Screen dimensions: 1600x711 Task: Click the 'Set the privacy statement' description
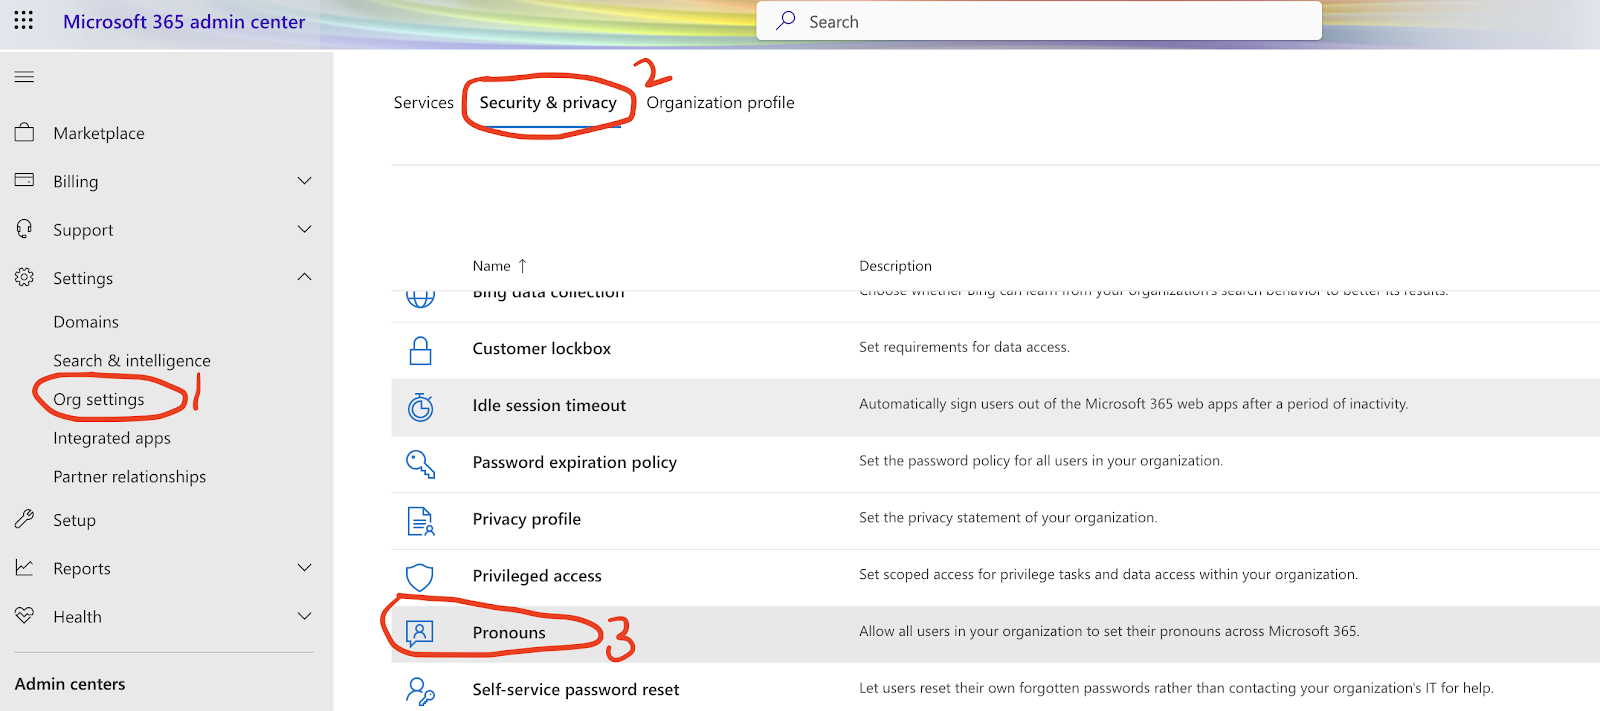(1008, 518)
